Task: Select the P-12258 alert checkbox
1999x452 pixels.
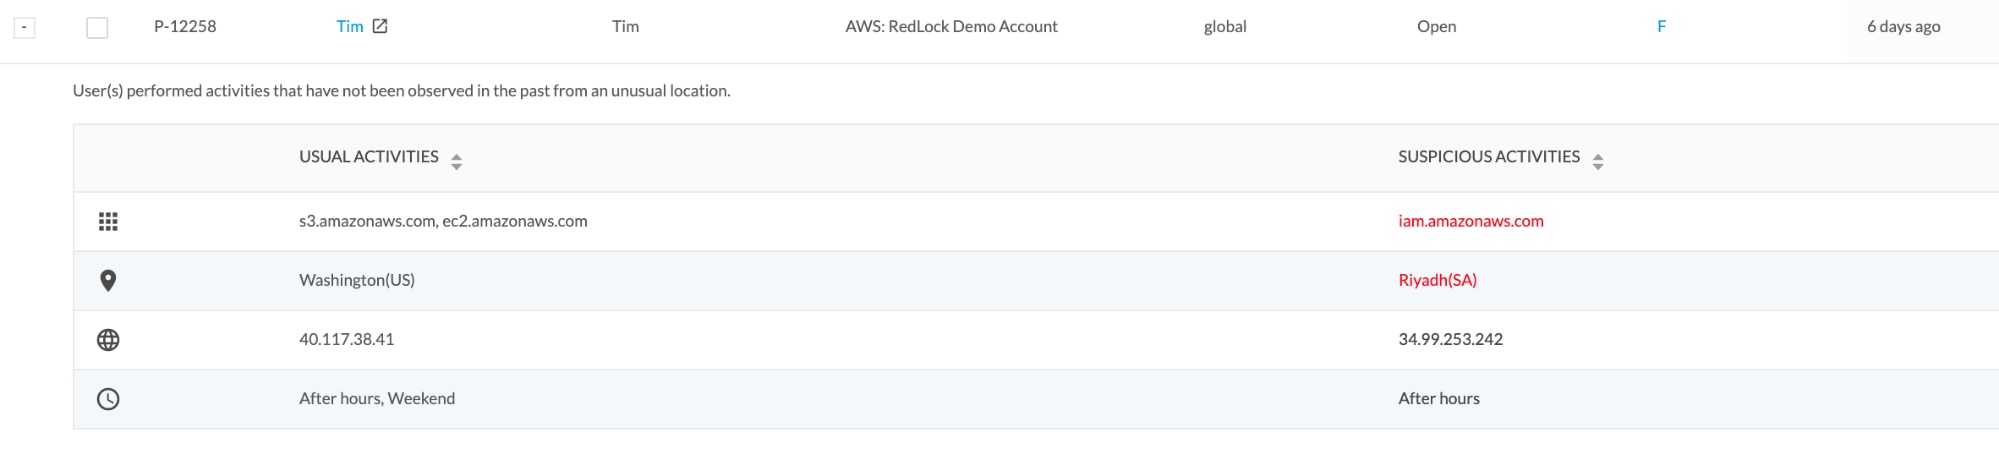Action: click(x=97, y=27)
